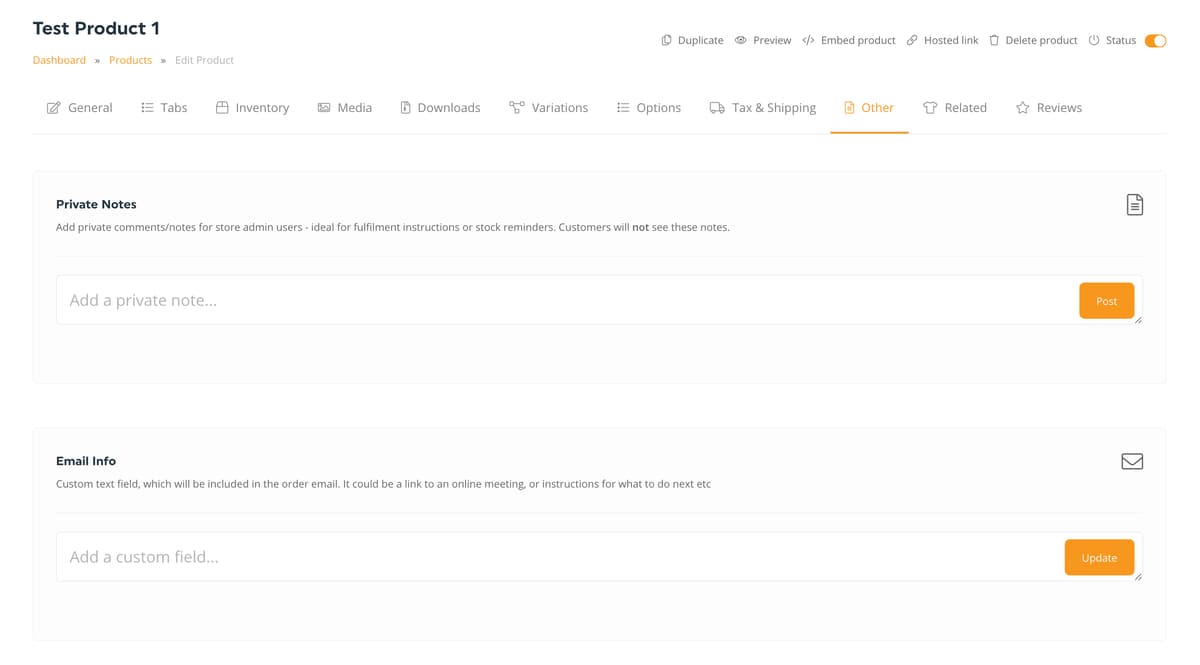This screenshot has height=665, width=1200.
Task: Open the Inventory tab
Action: 253,108
